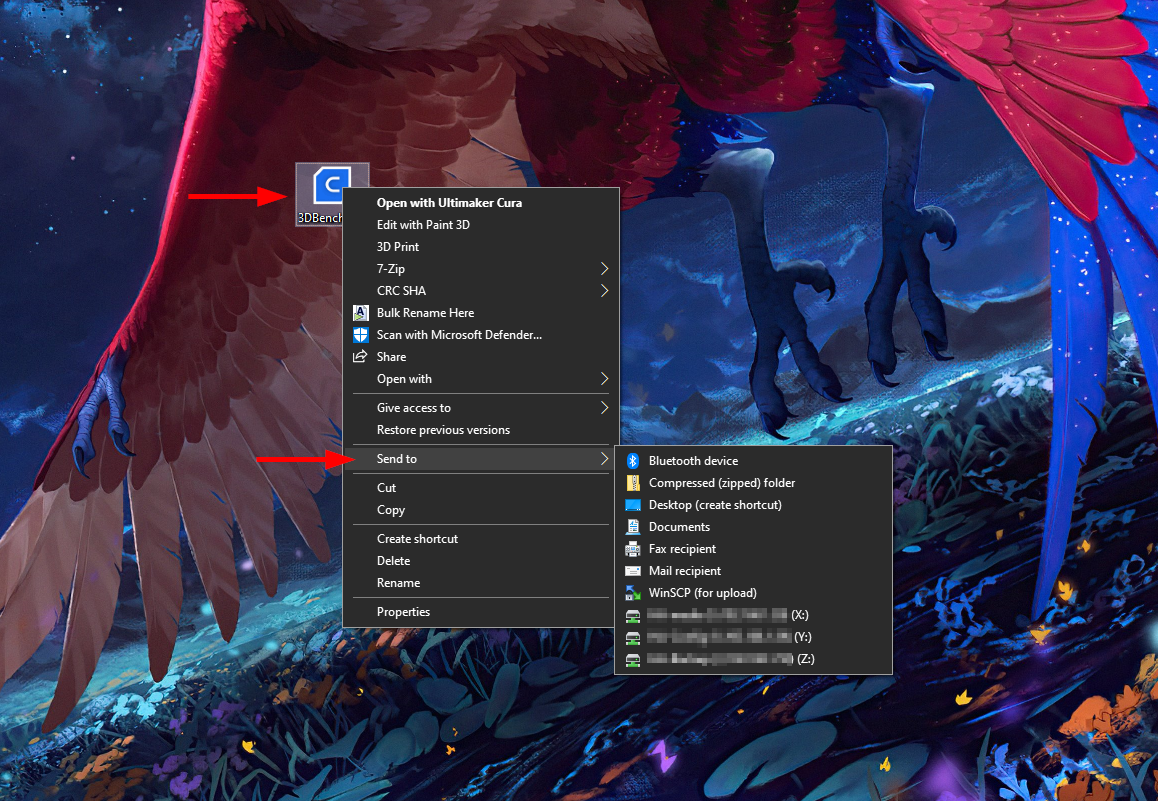Choose Bulk Rename Here

click(x=481, y=313)
